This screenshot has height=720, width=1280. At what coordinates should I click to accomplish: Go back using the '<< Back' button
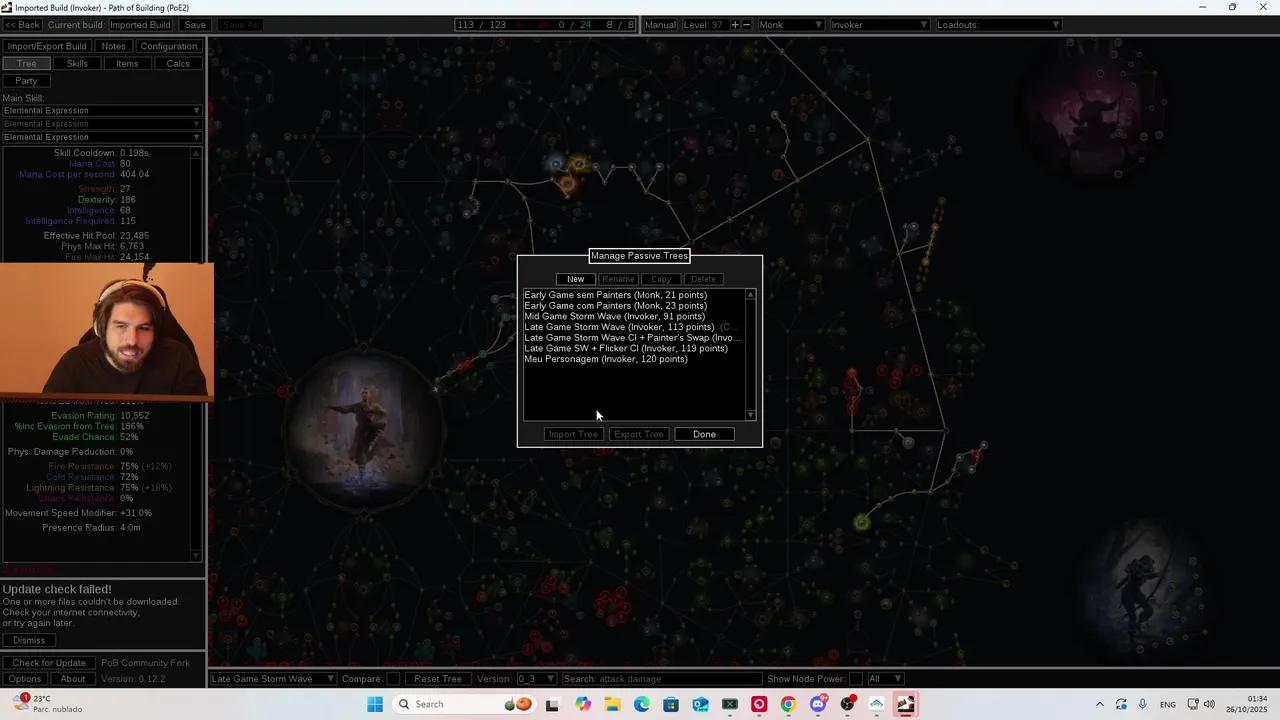click(x=23, y=25)
